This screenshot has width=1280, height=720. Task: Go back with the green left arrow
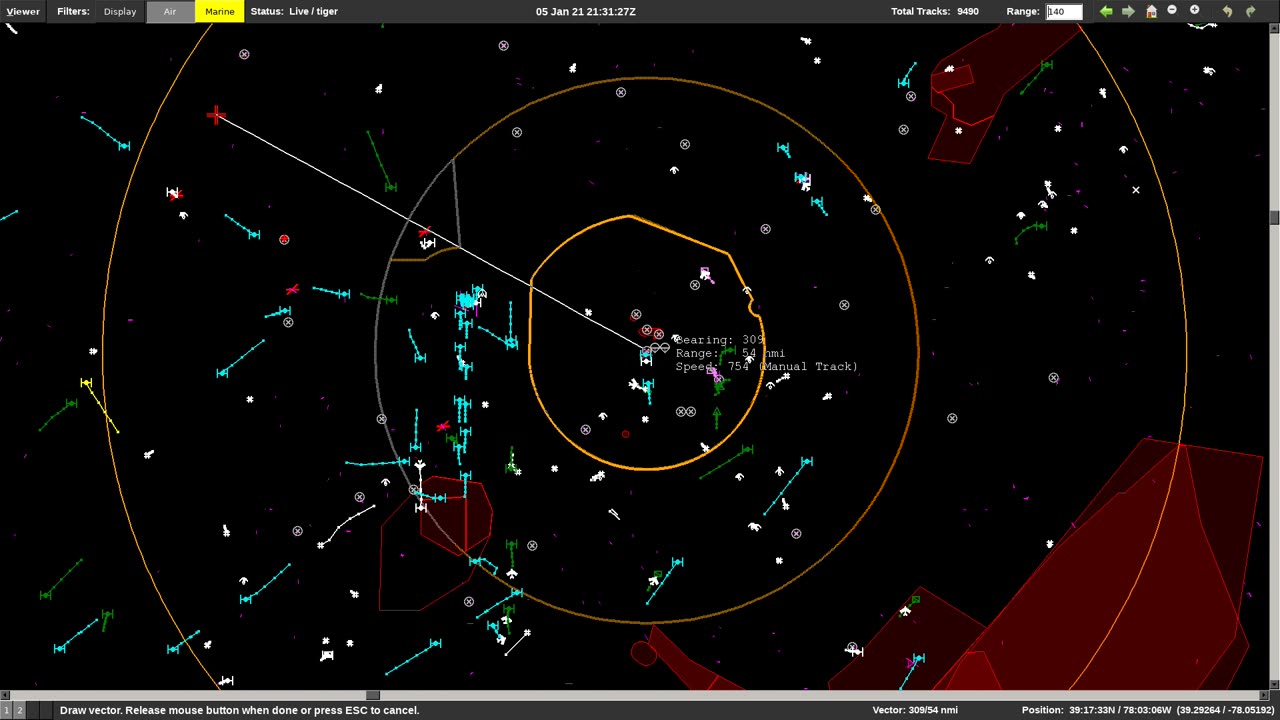click(x=1106, y=11)
